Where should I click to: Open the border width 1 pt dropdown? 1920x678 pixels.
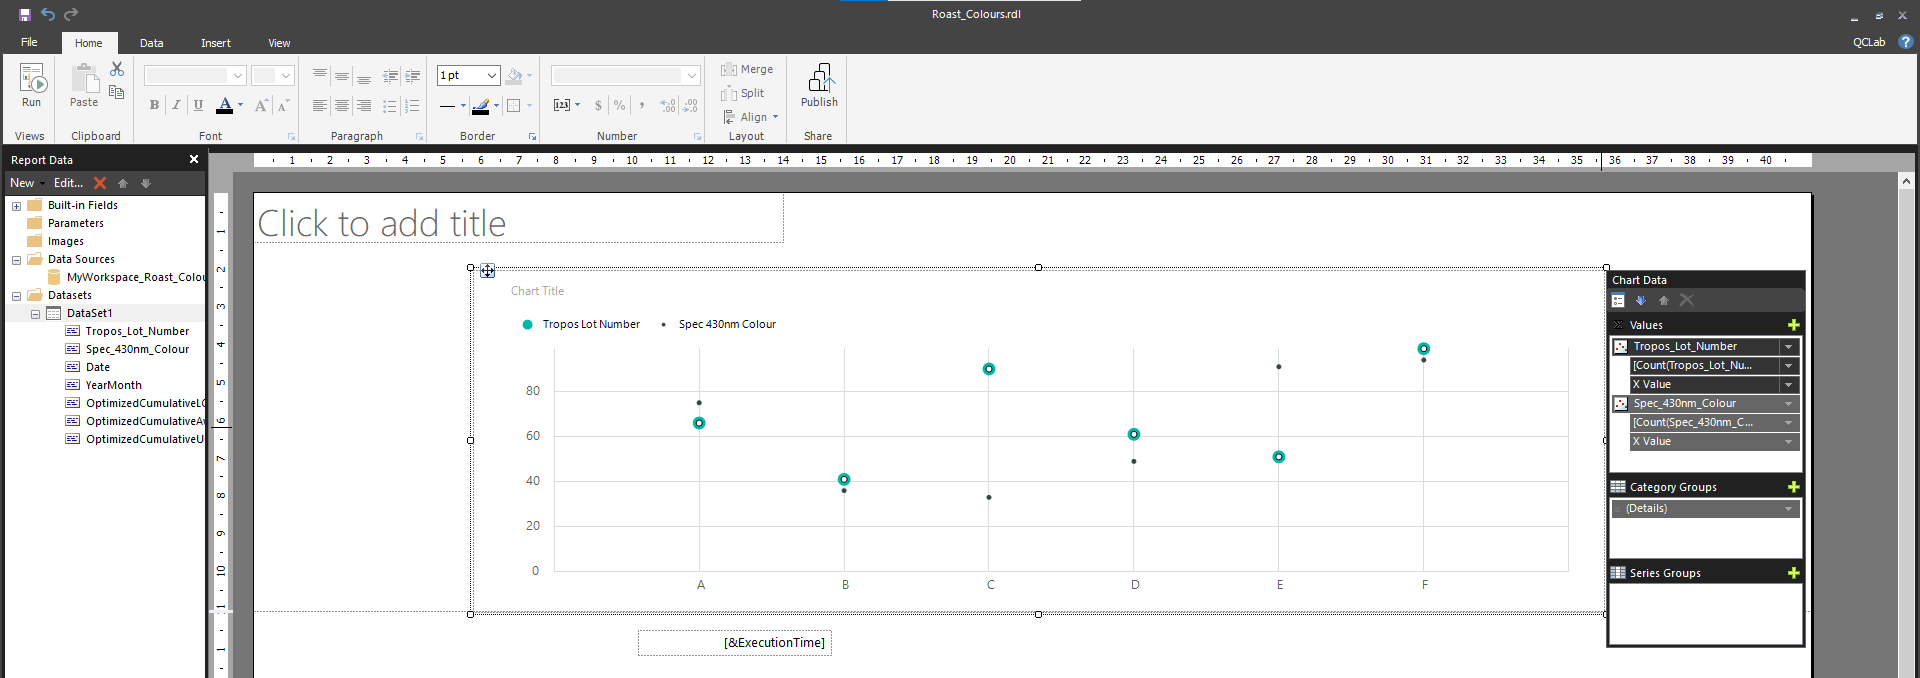492,75
